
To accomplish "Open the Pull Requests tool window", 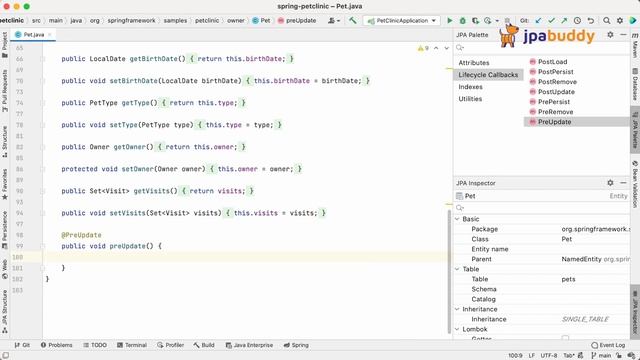I will click(x=4, y=91).
